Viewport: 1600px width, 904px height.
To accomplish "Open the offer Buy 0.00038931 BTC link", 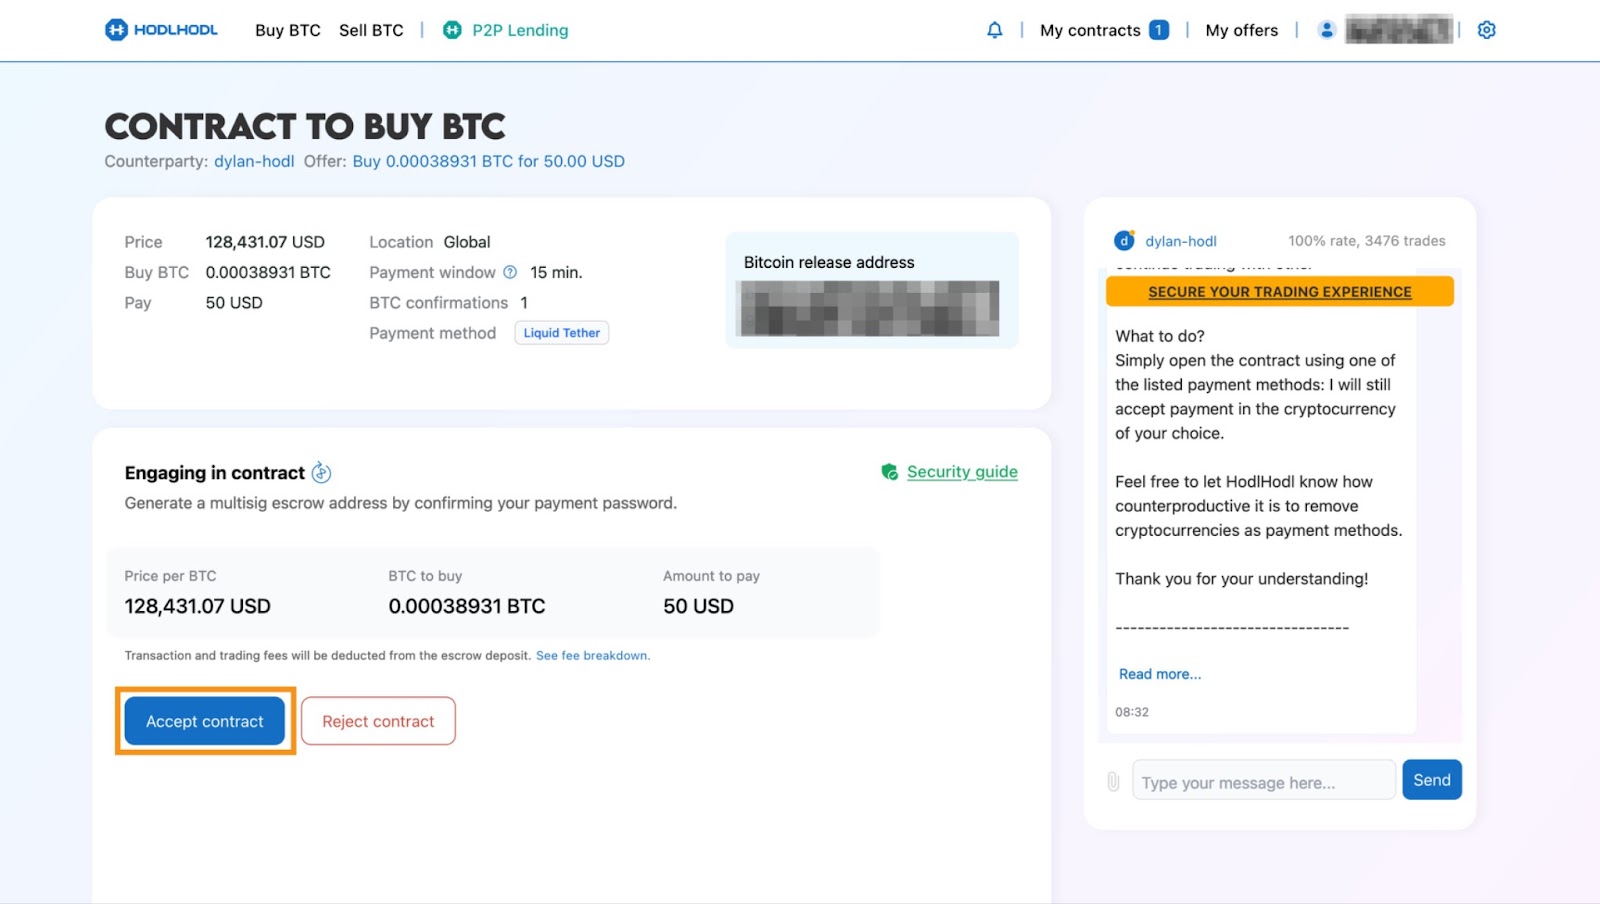I will tap(488, 161).
